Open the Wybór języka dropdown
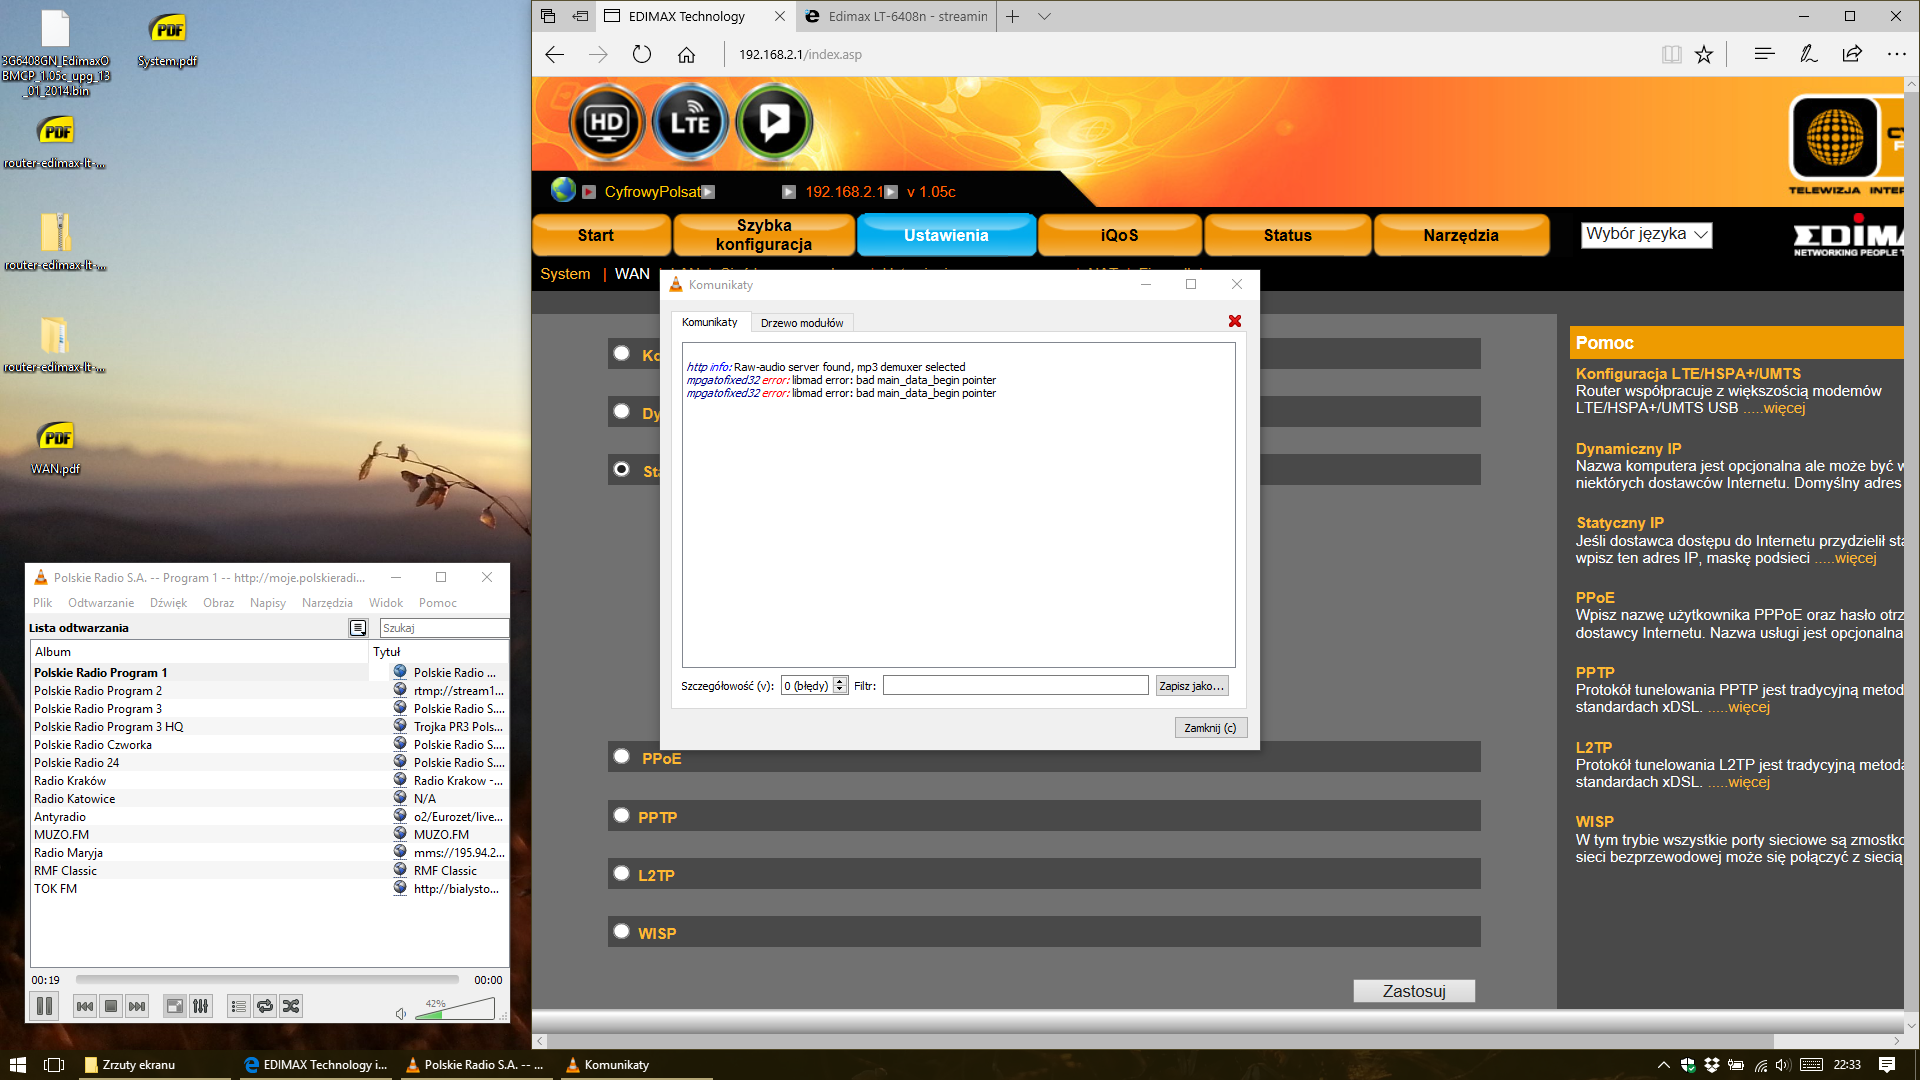This screenshot has width=1920, height=1080. [x=1647, y=234]
